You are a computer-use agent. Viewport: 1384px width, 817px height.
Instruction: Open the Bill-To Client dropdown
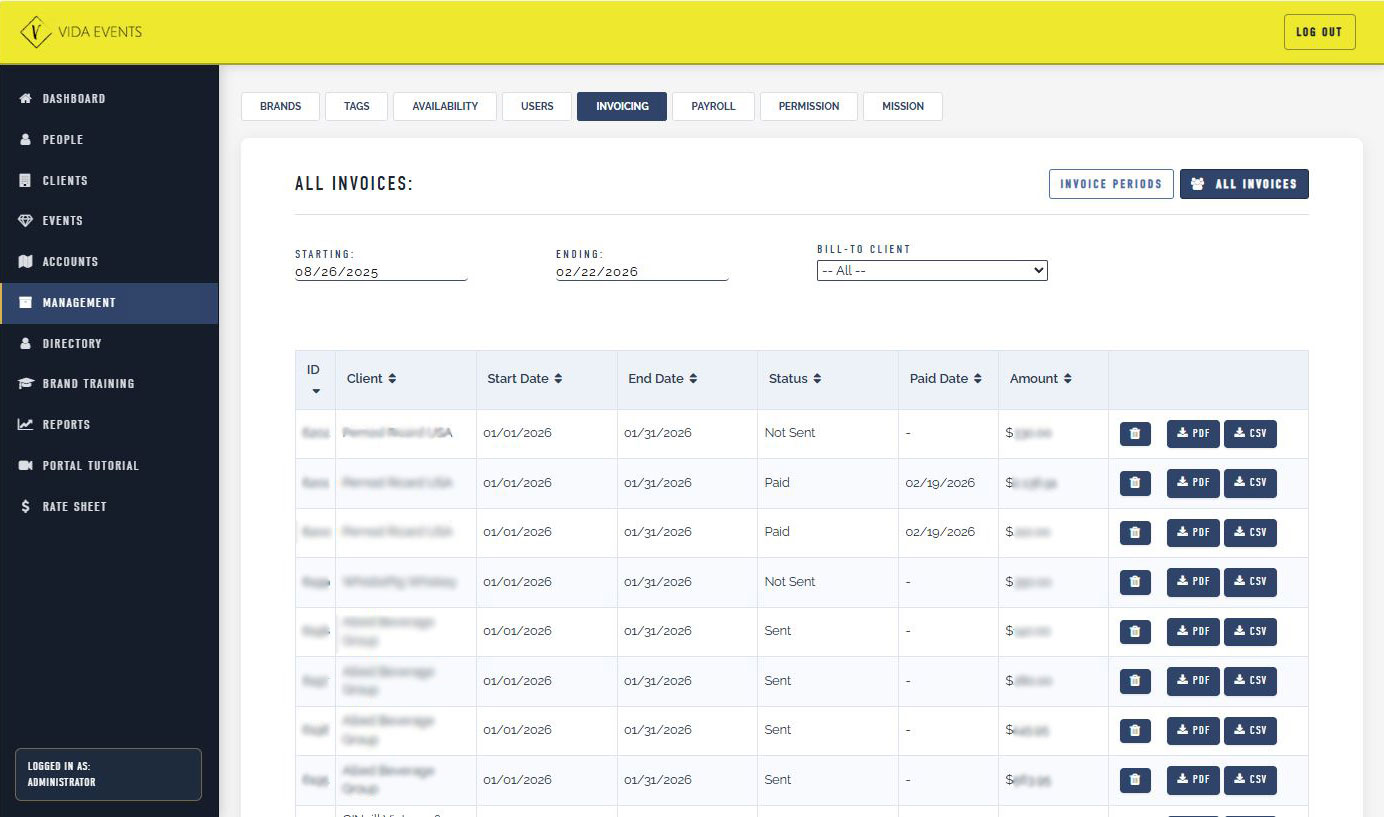tap(931, 271)
